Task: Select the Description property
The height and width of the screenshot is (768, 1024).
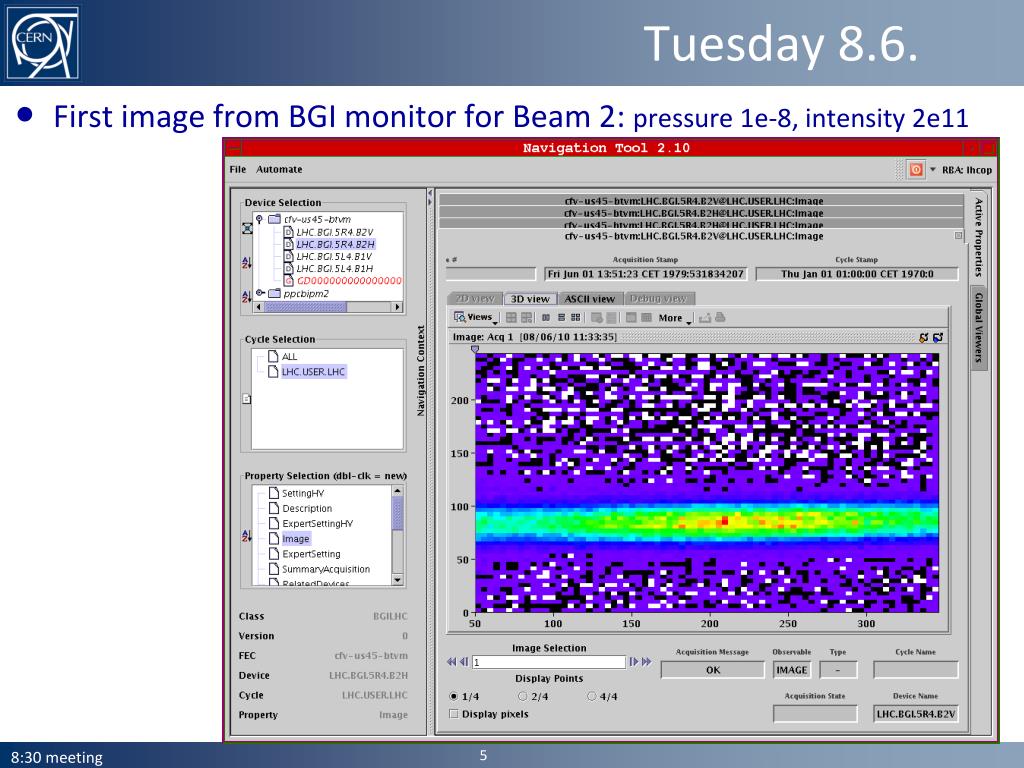Action: [307, 508]
